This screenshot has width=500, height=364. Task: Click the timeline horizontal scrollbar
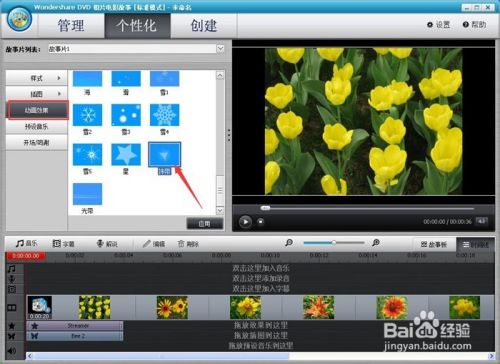[x=162, y=356]
